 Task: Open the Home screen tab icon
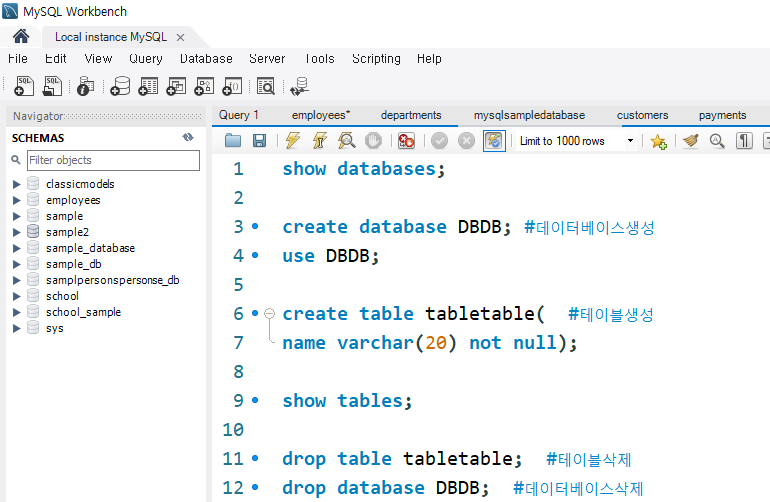(21, 36)
